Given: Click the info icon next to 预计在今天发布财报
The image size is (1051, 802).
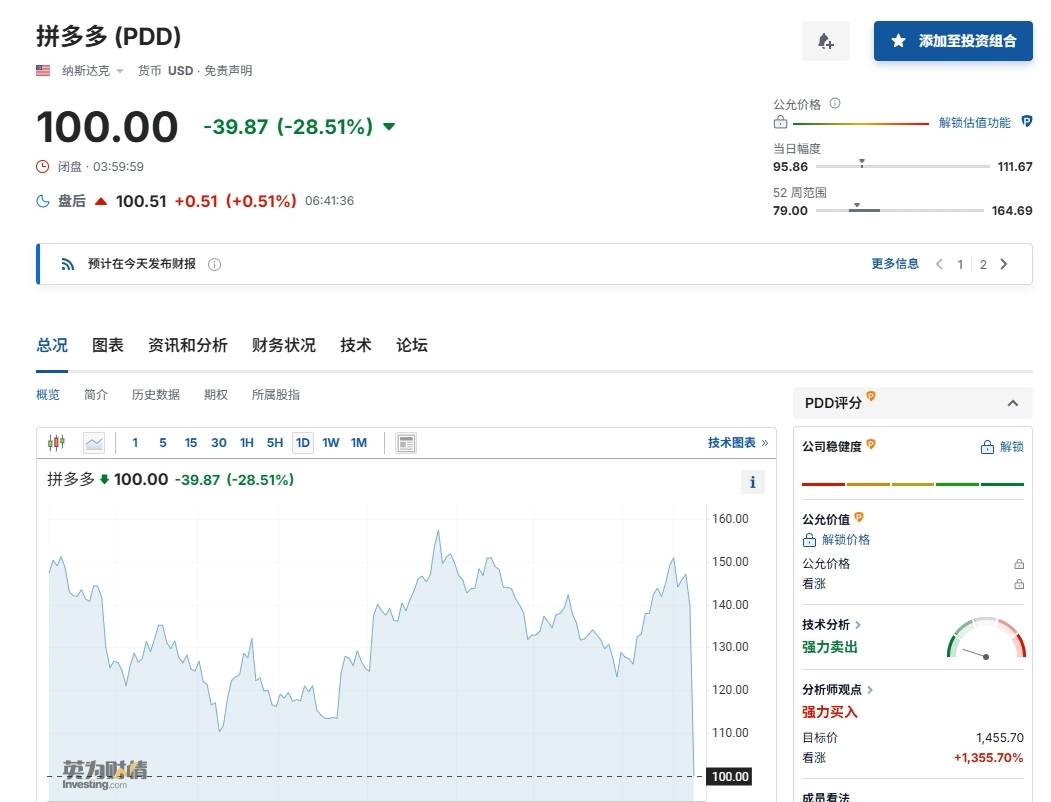Looking at the screenshot, I should coord(214,265).
